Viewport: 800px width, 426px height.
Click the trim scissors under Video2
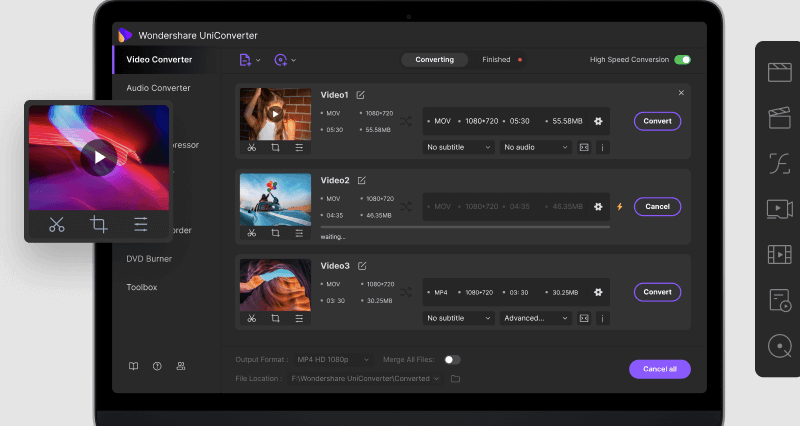click(x=252, y=233)
